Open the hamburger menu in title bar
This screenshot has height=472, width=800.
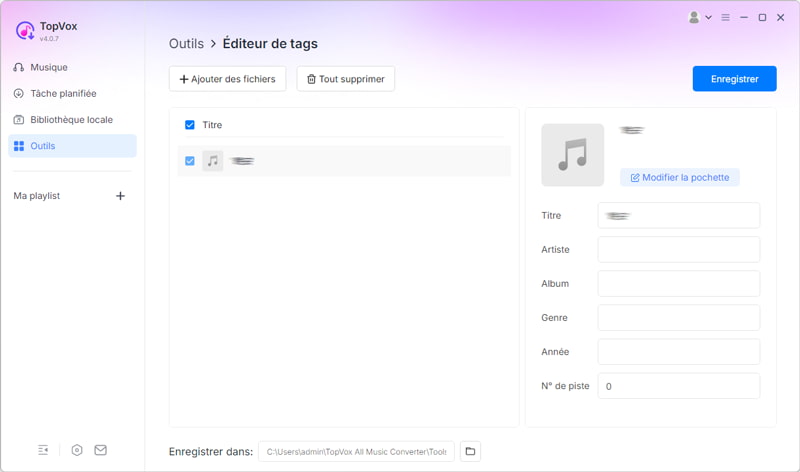pyautogui.click(x=726, y=18)
